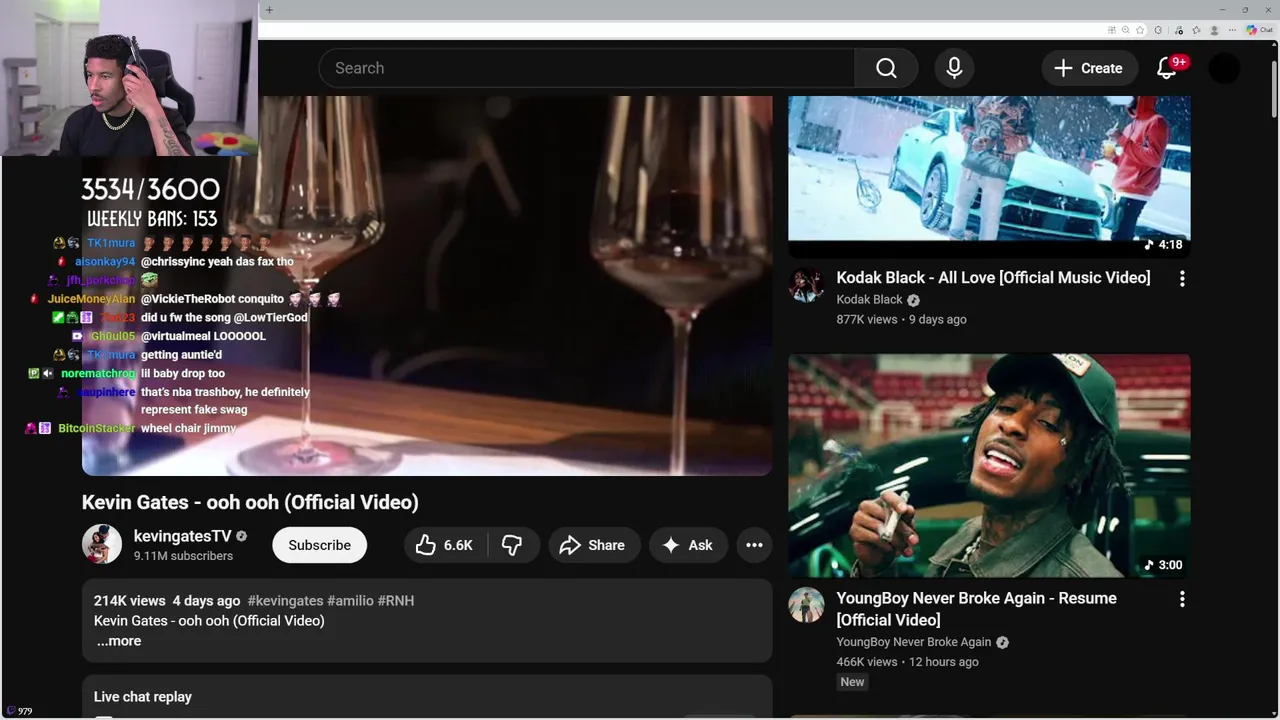This screenshot has width=1280, height=720.
Task: Click '214K views 4 days ago' text
Action: (167, 601)
